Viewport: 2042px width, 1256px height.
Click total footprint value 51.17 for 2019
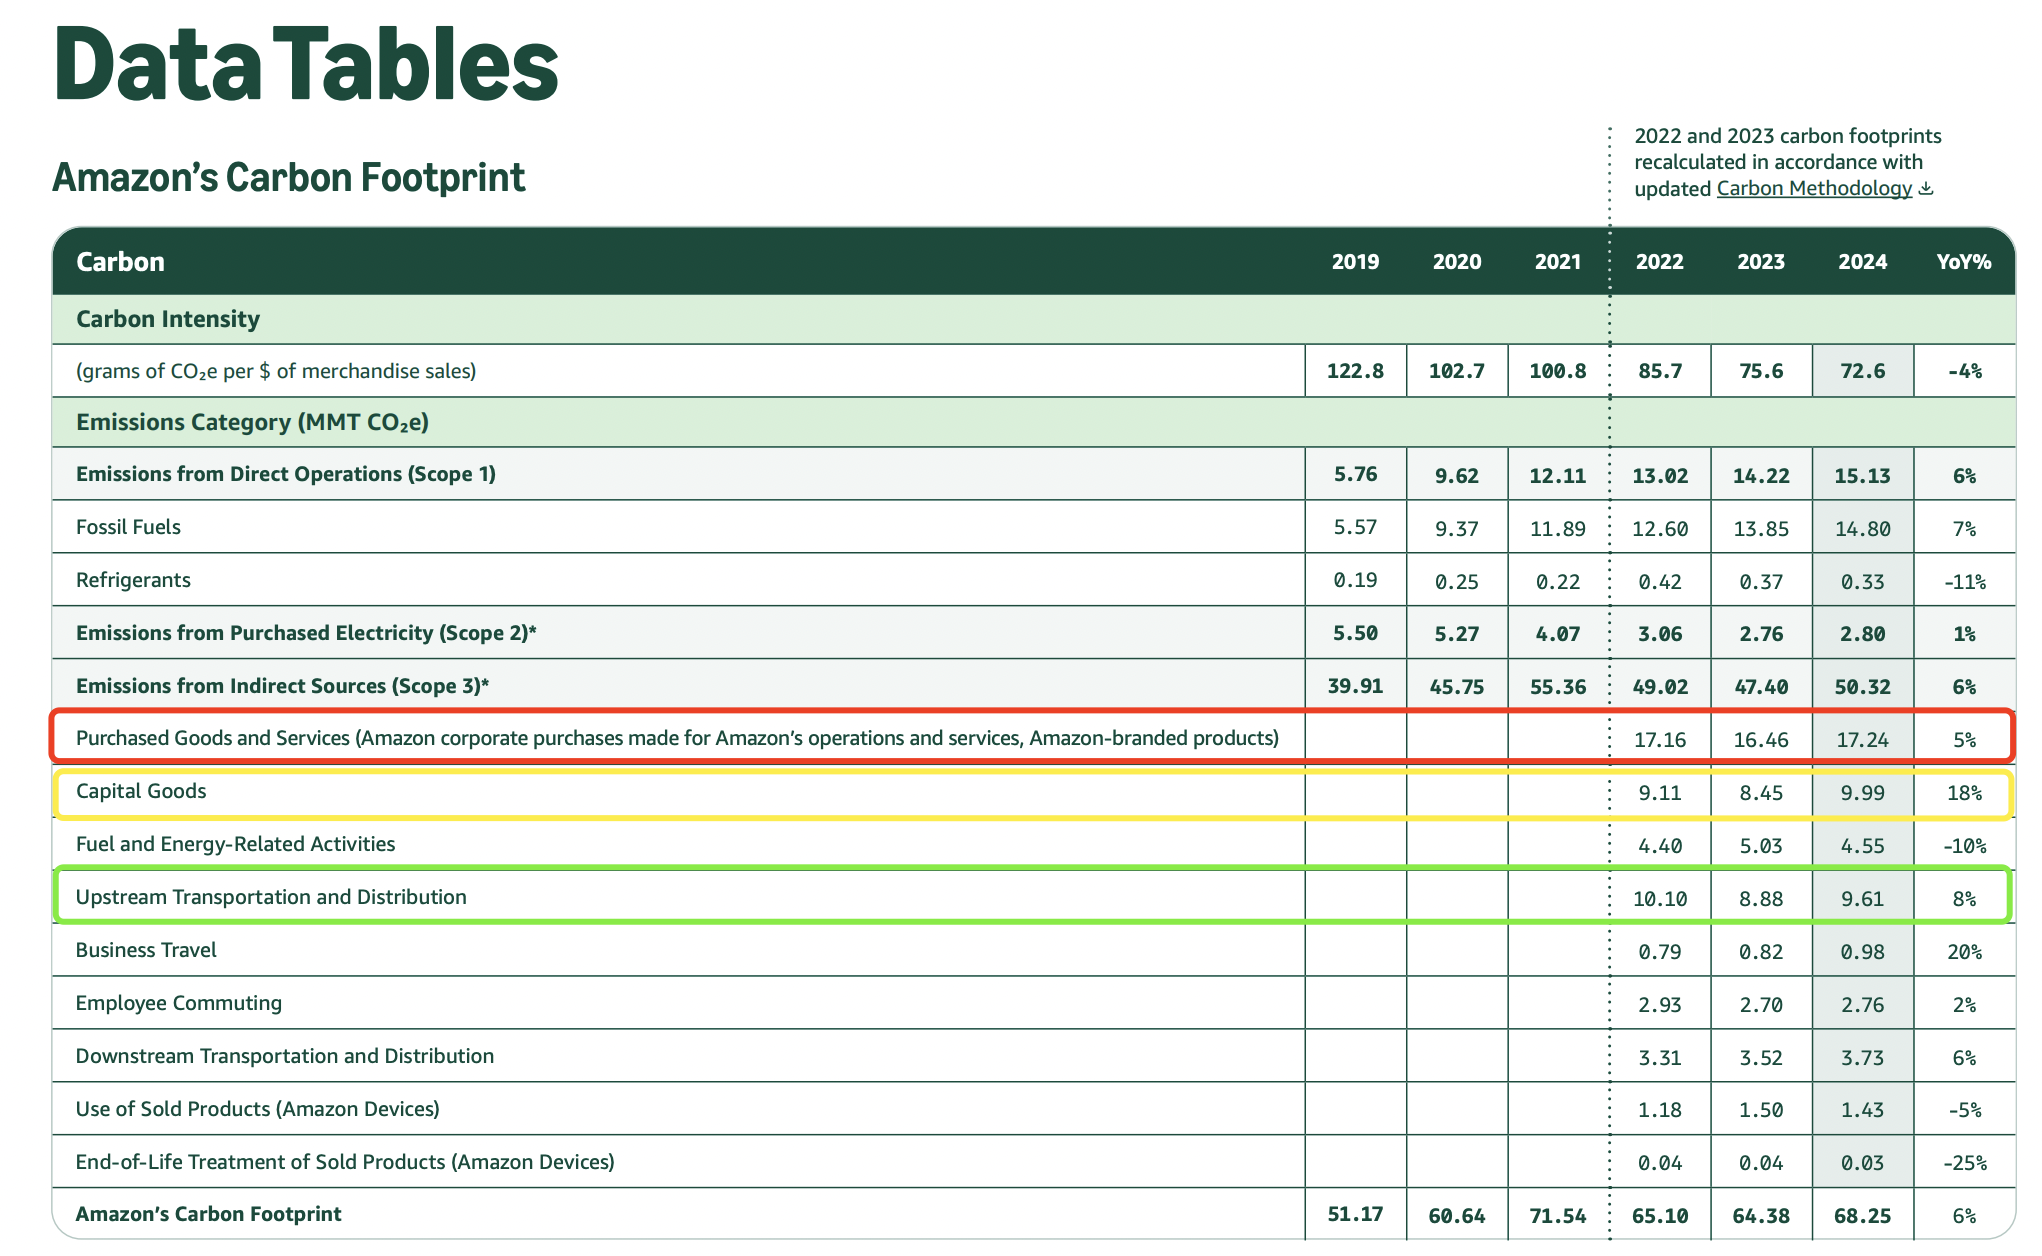click(1355, 1214)
